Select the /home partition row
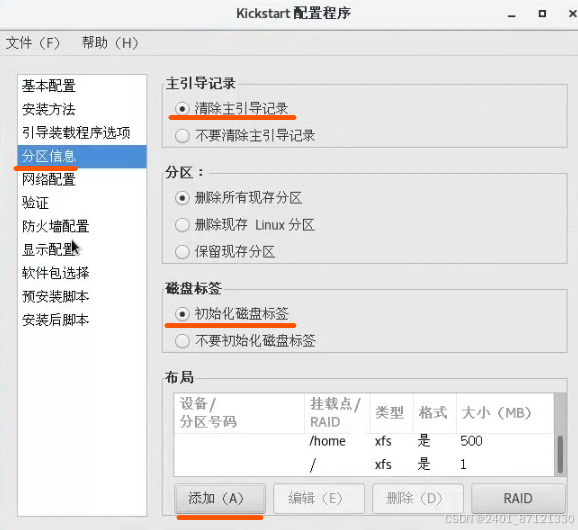This screenshot has width=578, height=530. (364, 441)
